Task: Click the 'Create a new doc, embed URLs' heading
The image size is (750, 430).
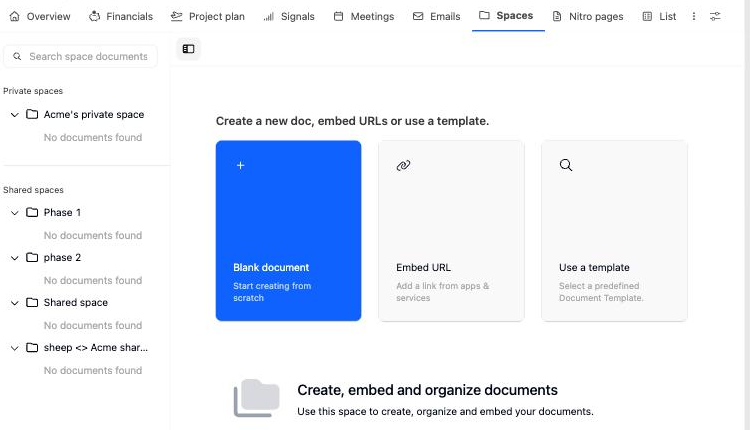Action: click(352, 121)
